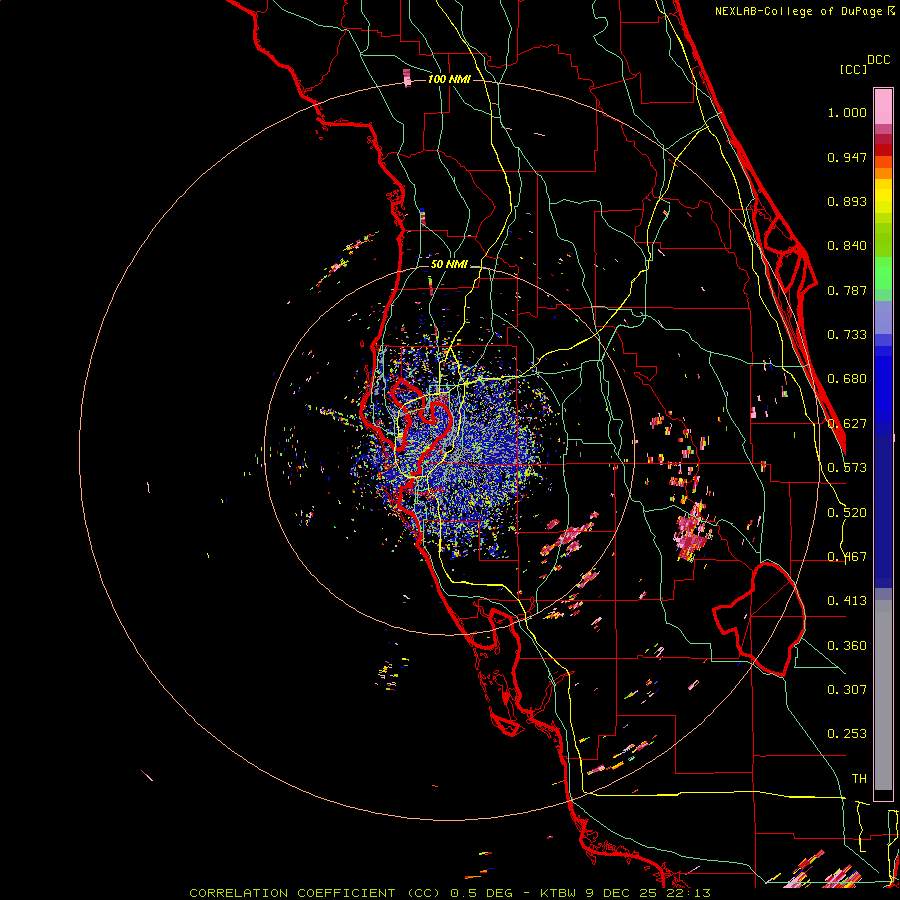
Task: Click the 0.413 value on color scale
Action: [x=847, y=601]
